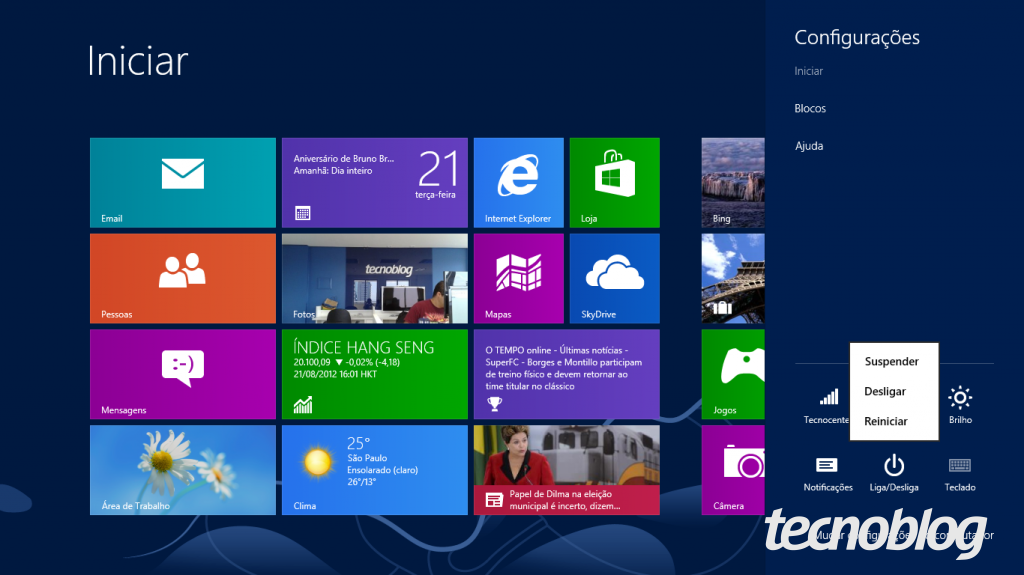Image resolution: width=1024 pixels, height=575 pixels.
Task: Open the Área de Trabalho desktop tile
Action: (x=183, y=470)
